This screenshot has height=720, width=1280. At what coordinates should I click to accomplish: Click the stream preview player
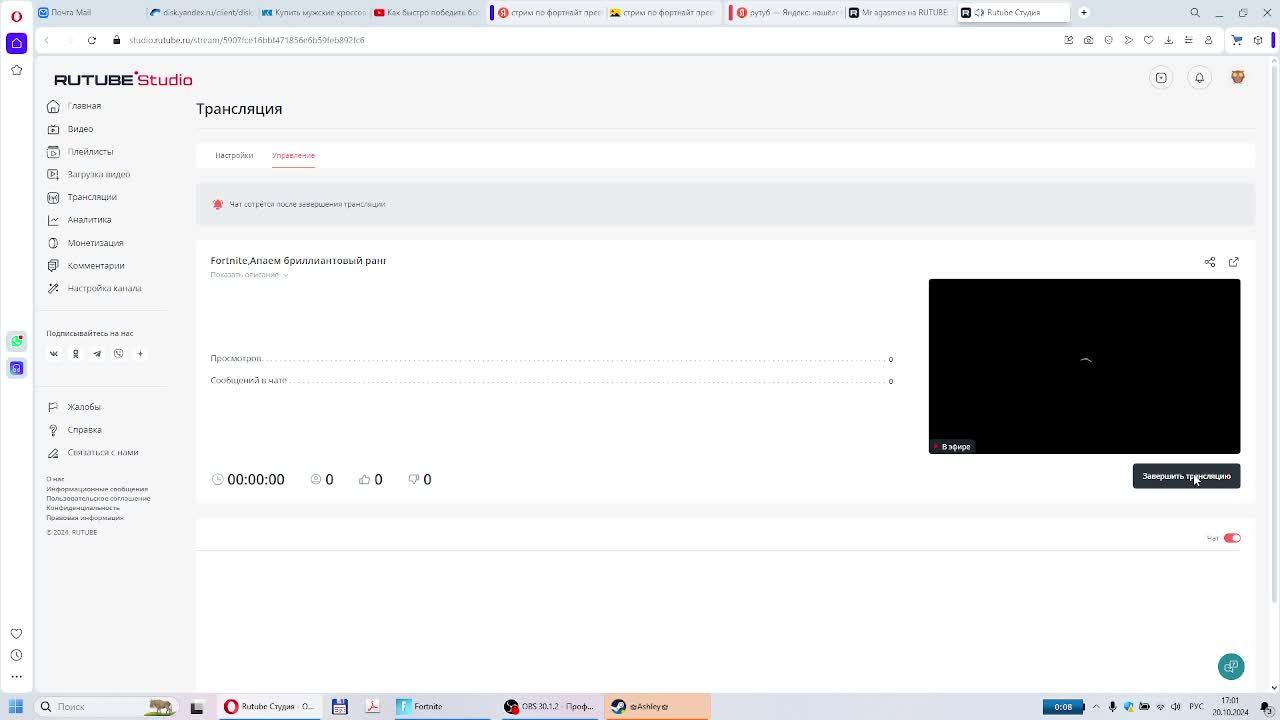point(1084,366)
